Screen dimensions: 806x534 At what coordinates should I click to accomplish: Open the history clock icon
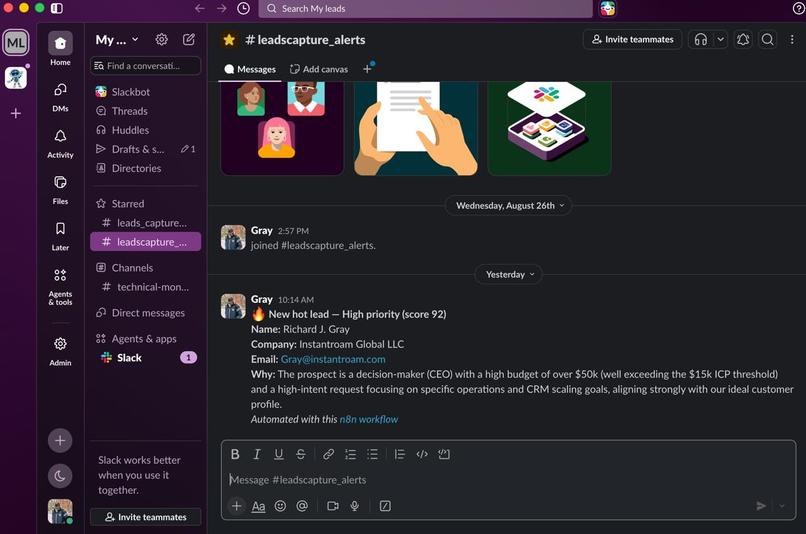[244, 9]
